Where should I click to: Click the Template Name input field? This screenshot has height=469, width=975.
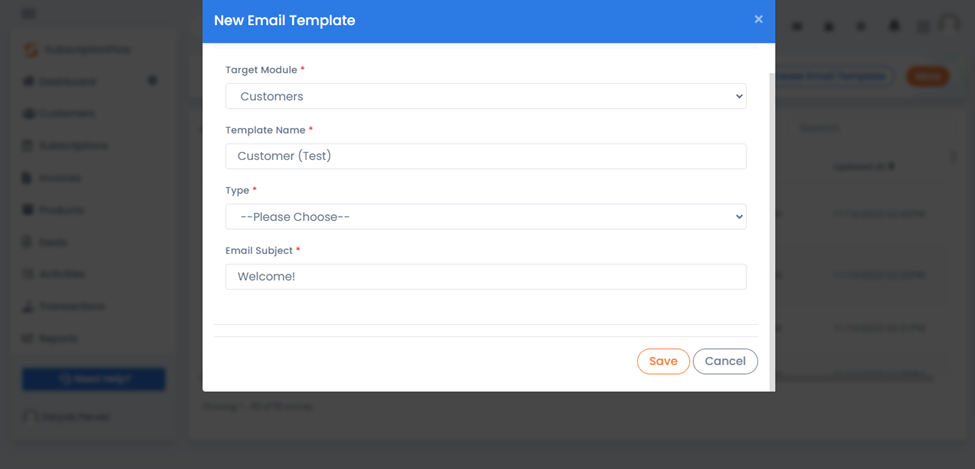(486, 156)
